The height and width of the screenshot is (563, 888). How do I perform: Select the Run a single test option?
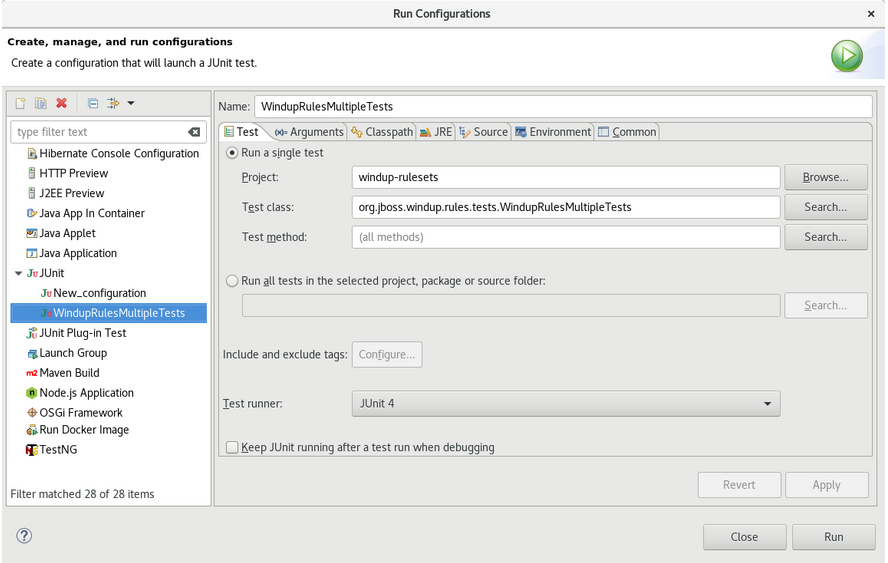(x=233, y=153)
